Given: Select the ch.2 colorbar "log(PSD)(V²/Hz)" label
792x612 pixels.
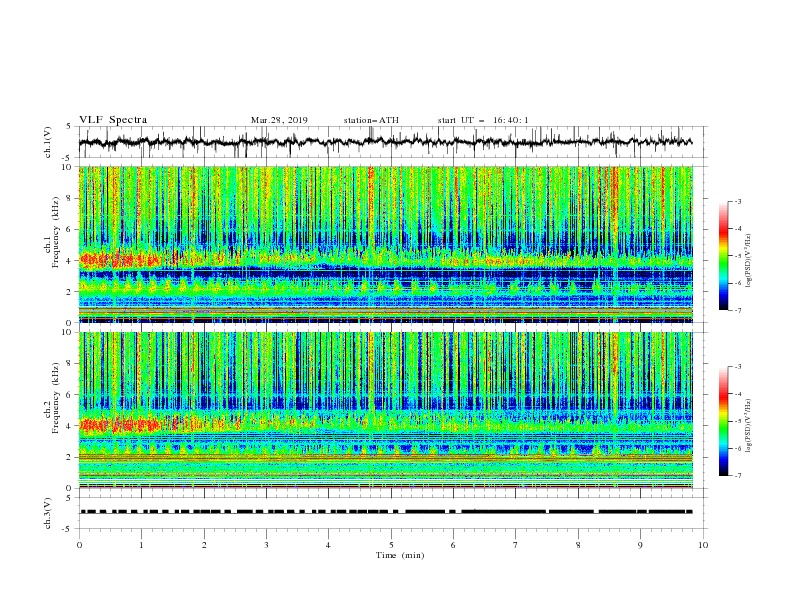Looking at the screenshot, I should click(750, 425).
